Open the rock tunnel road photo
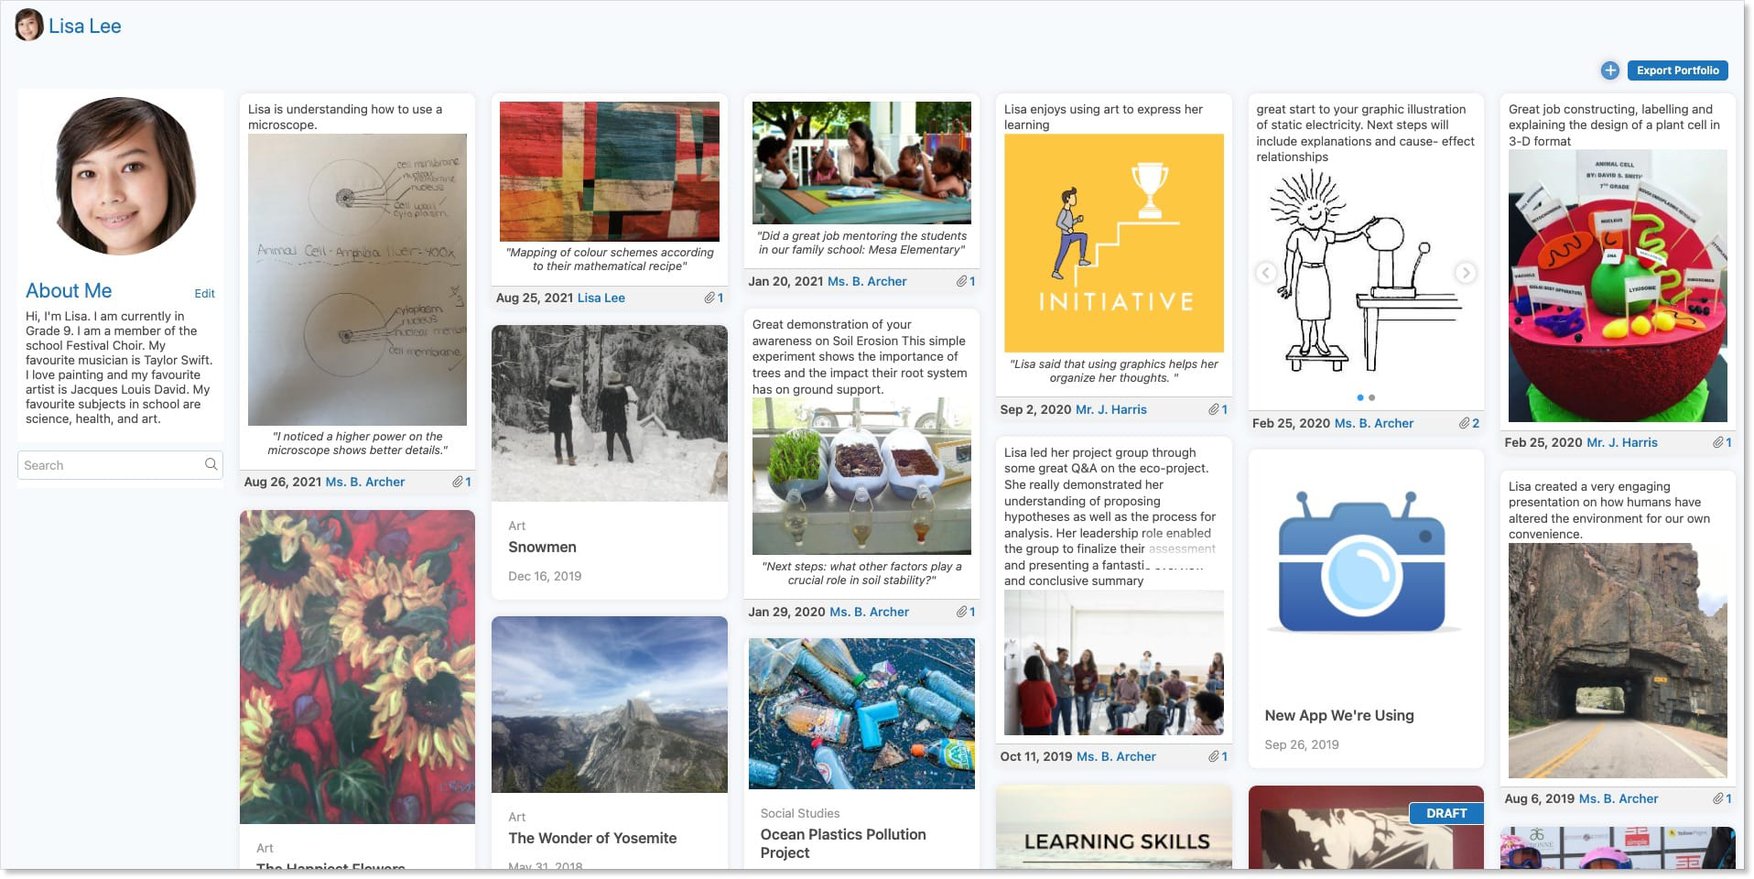Screen dimensions: 1754x879 [x=1618, y=661]
